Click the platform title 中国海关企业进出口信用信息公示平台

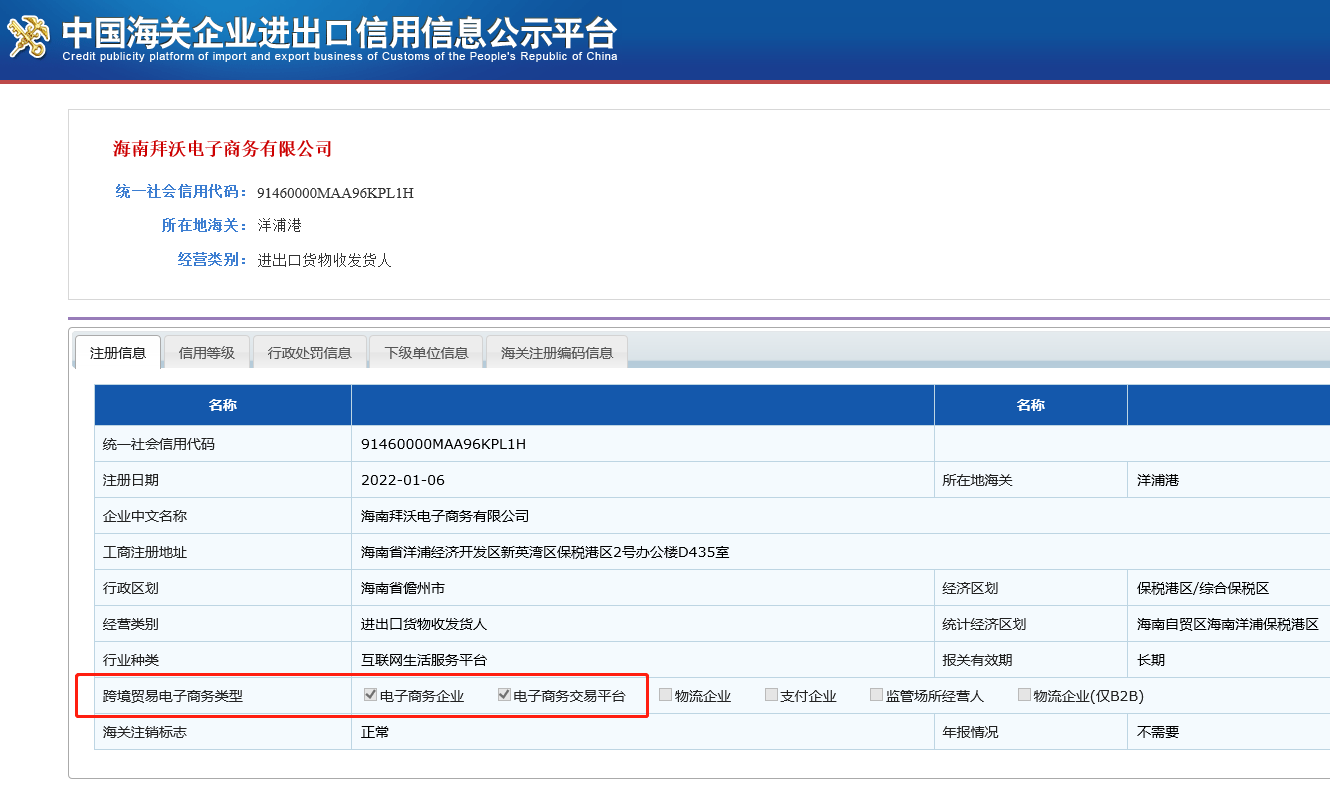pos(340,32)
